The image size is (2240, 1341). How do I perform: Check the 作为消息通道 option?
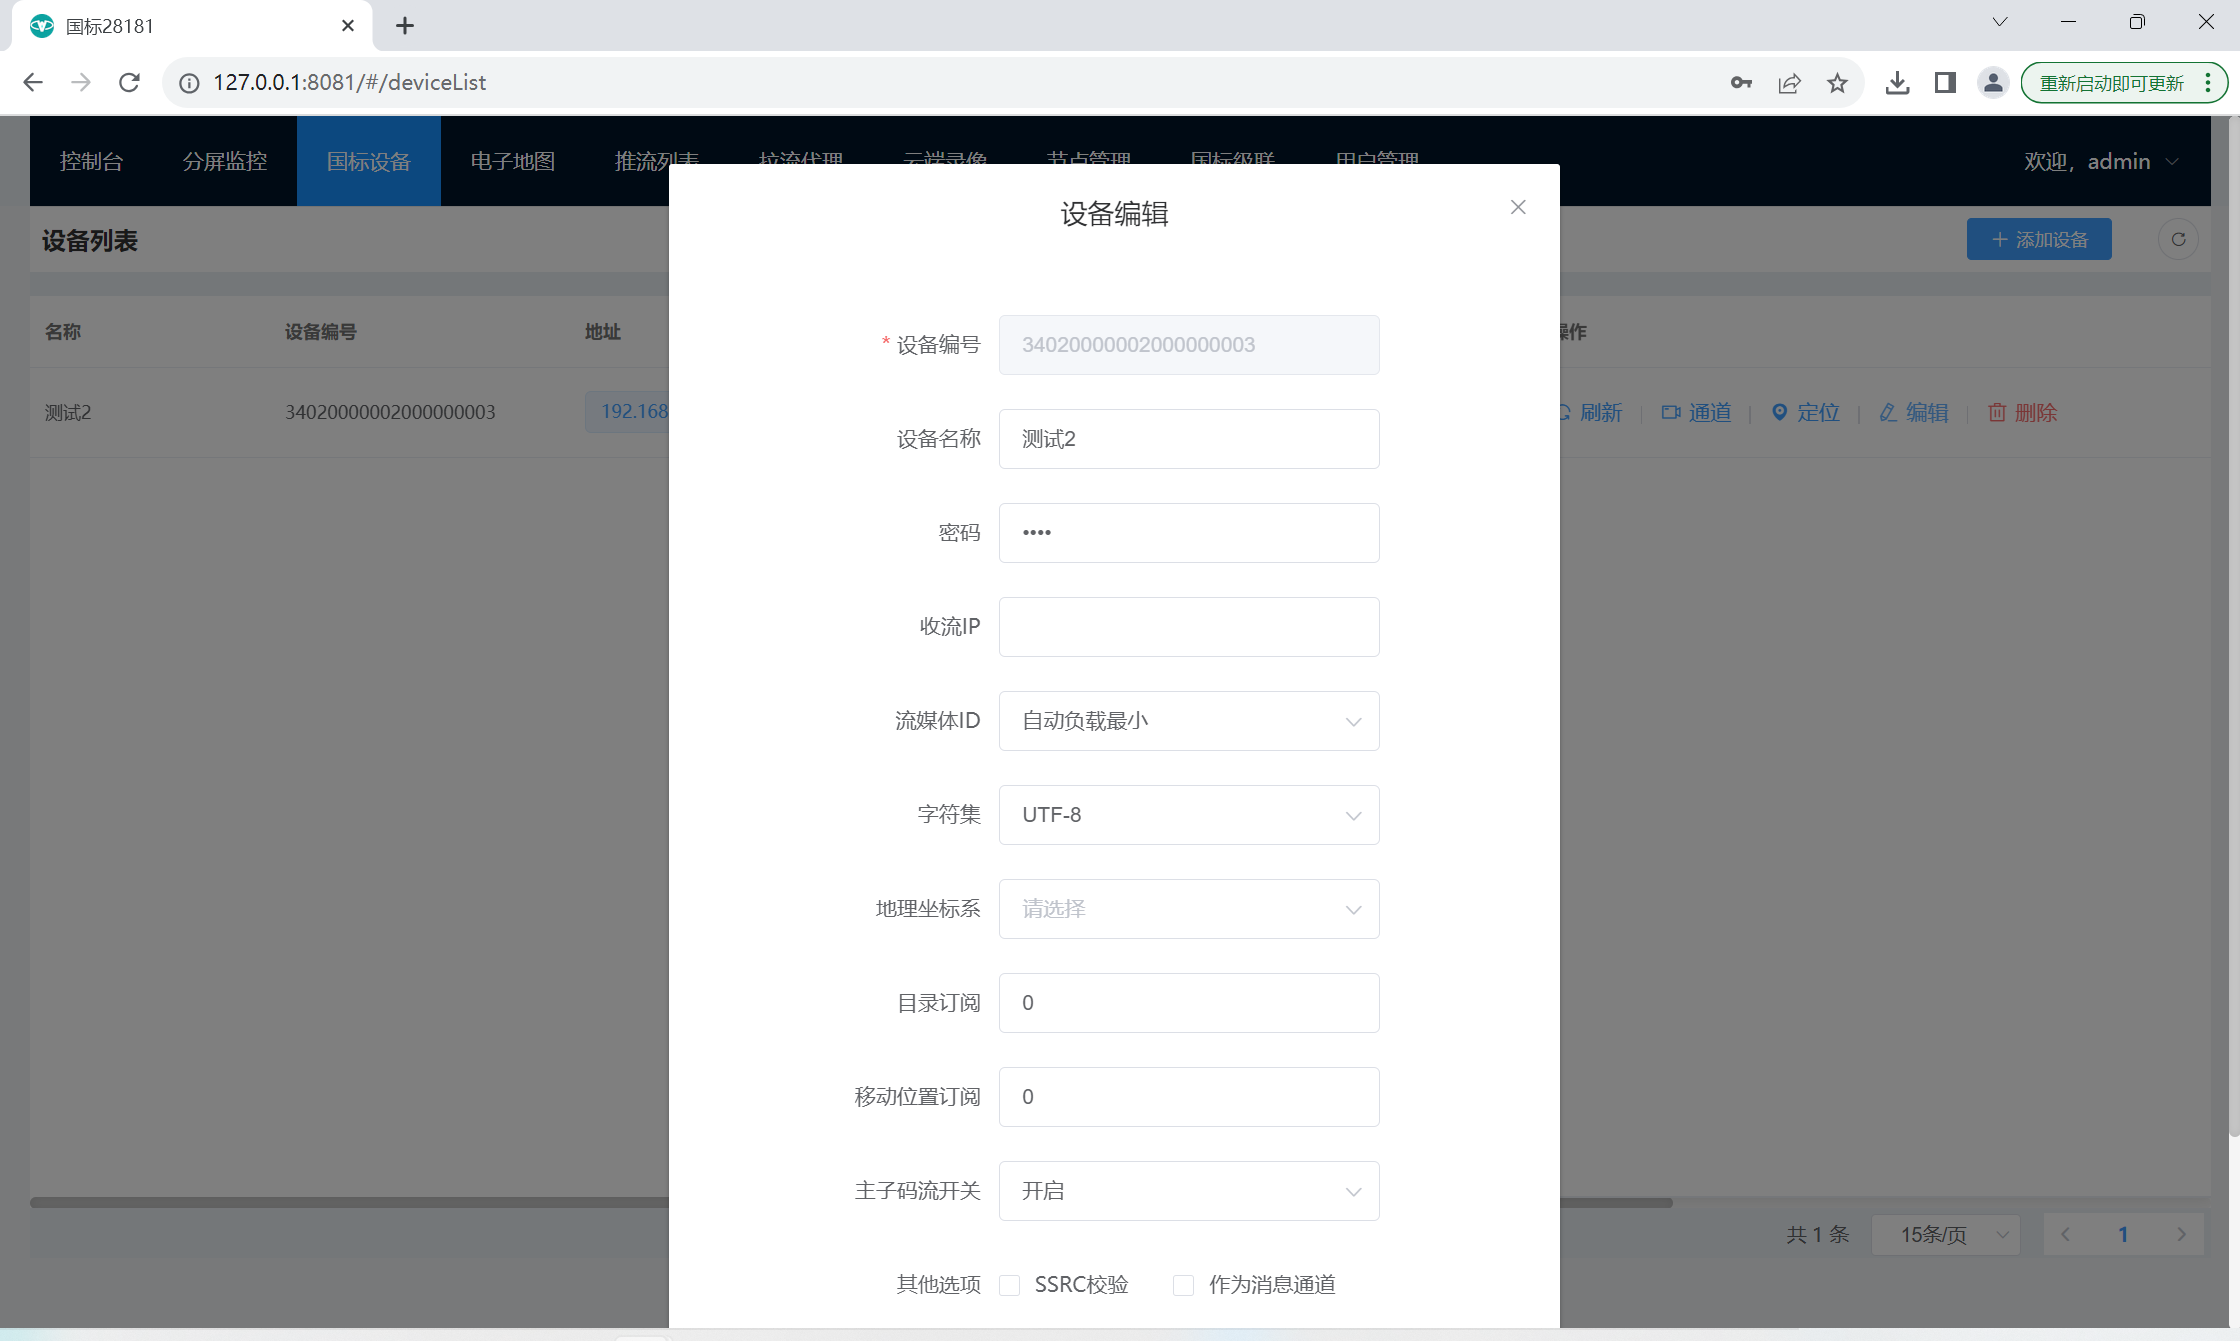click(1184, 1285)
